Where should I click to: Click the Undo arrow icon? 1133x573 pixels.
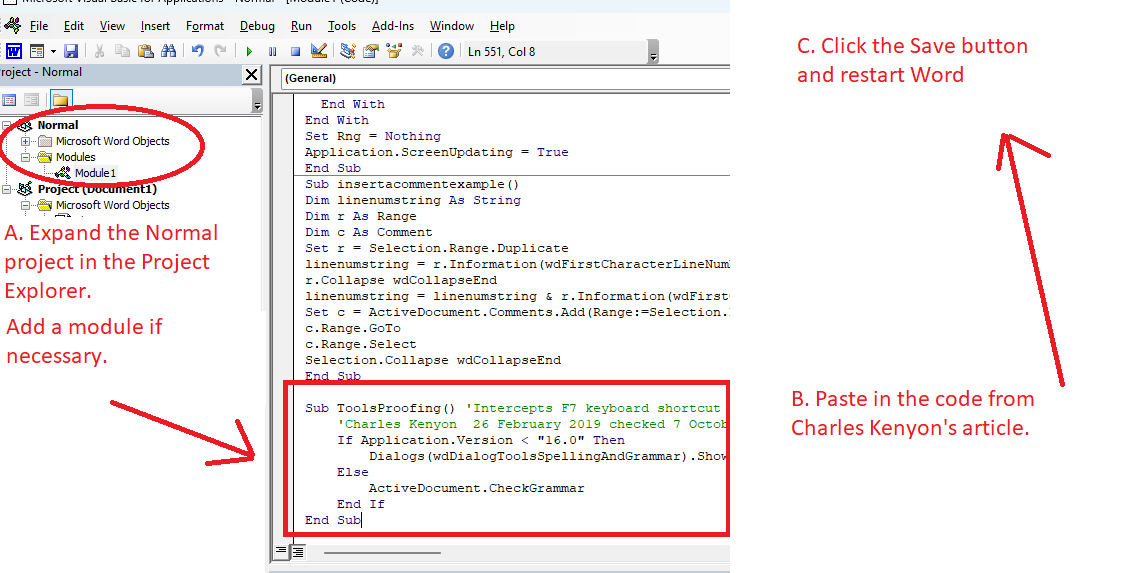[x=197, y=51]
